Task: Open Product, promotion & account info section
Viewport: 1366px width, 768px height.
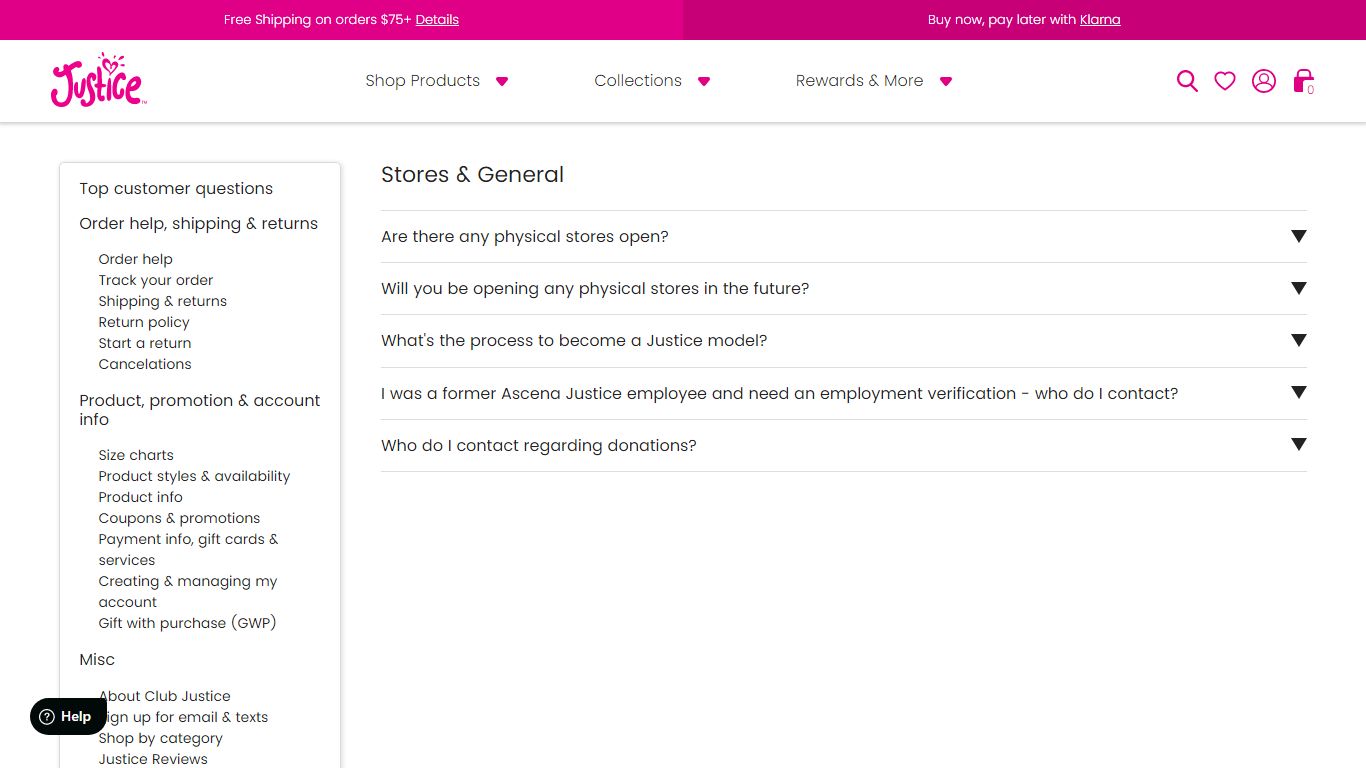Action: pos(200,410)
